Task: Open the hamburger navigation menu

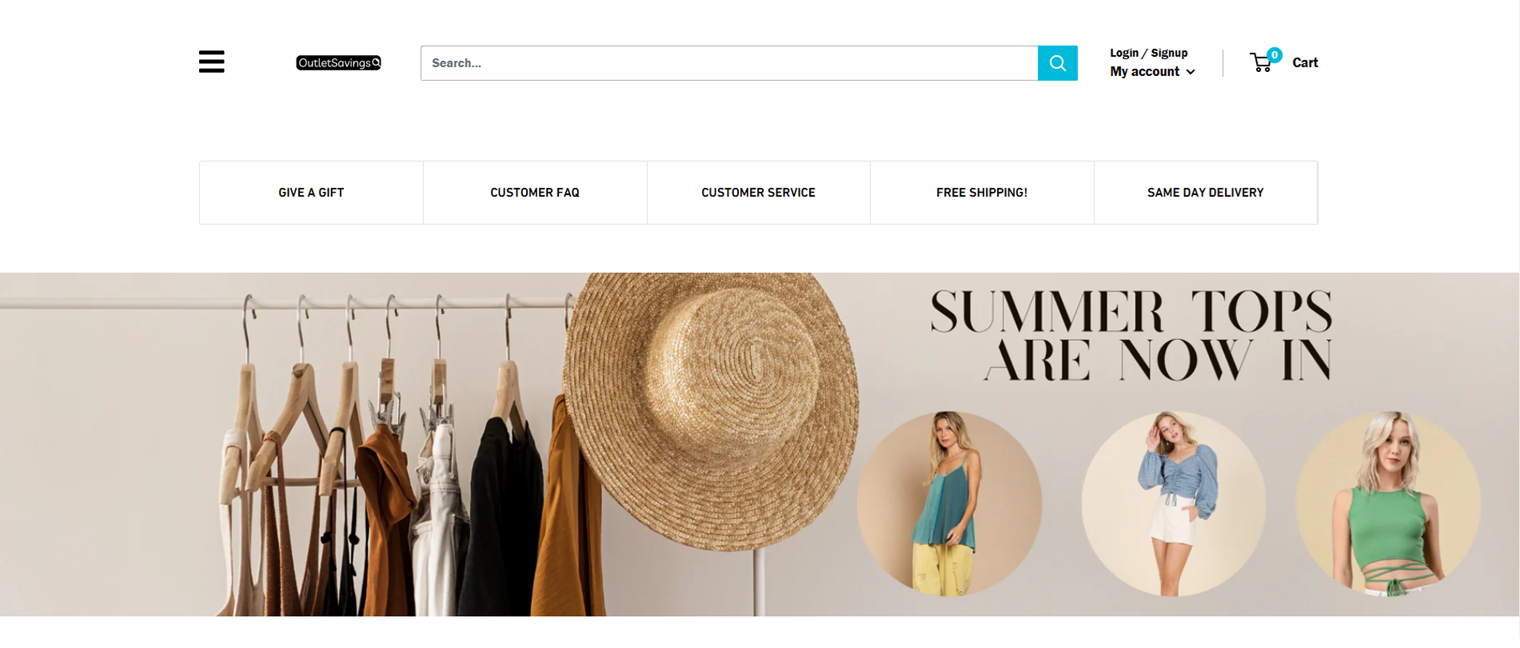Action: click(211, 62)
